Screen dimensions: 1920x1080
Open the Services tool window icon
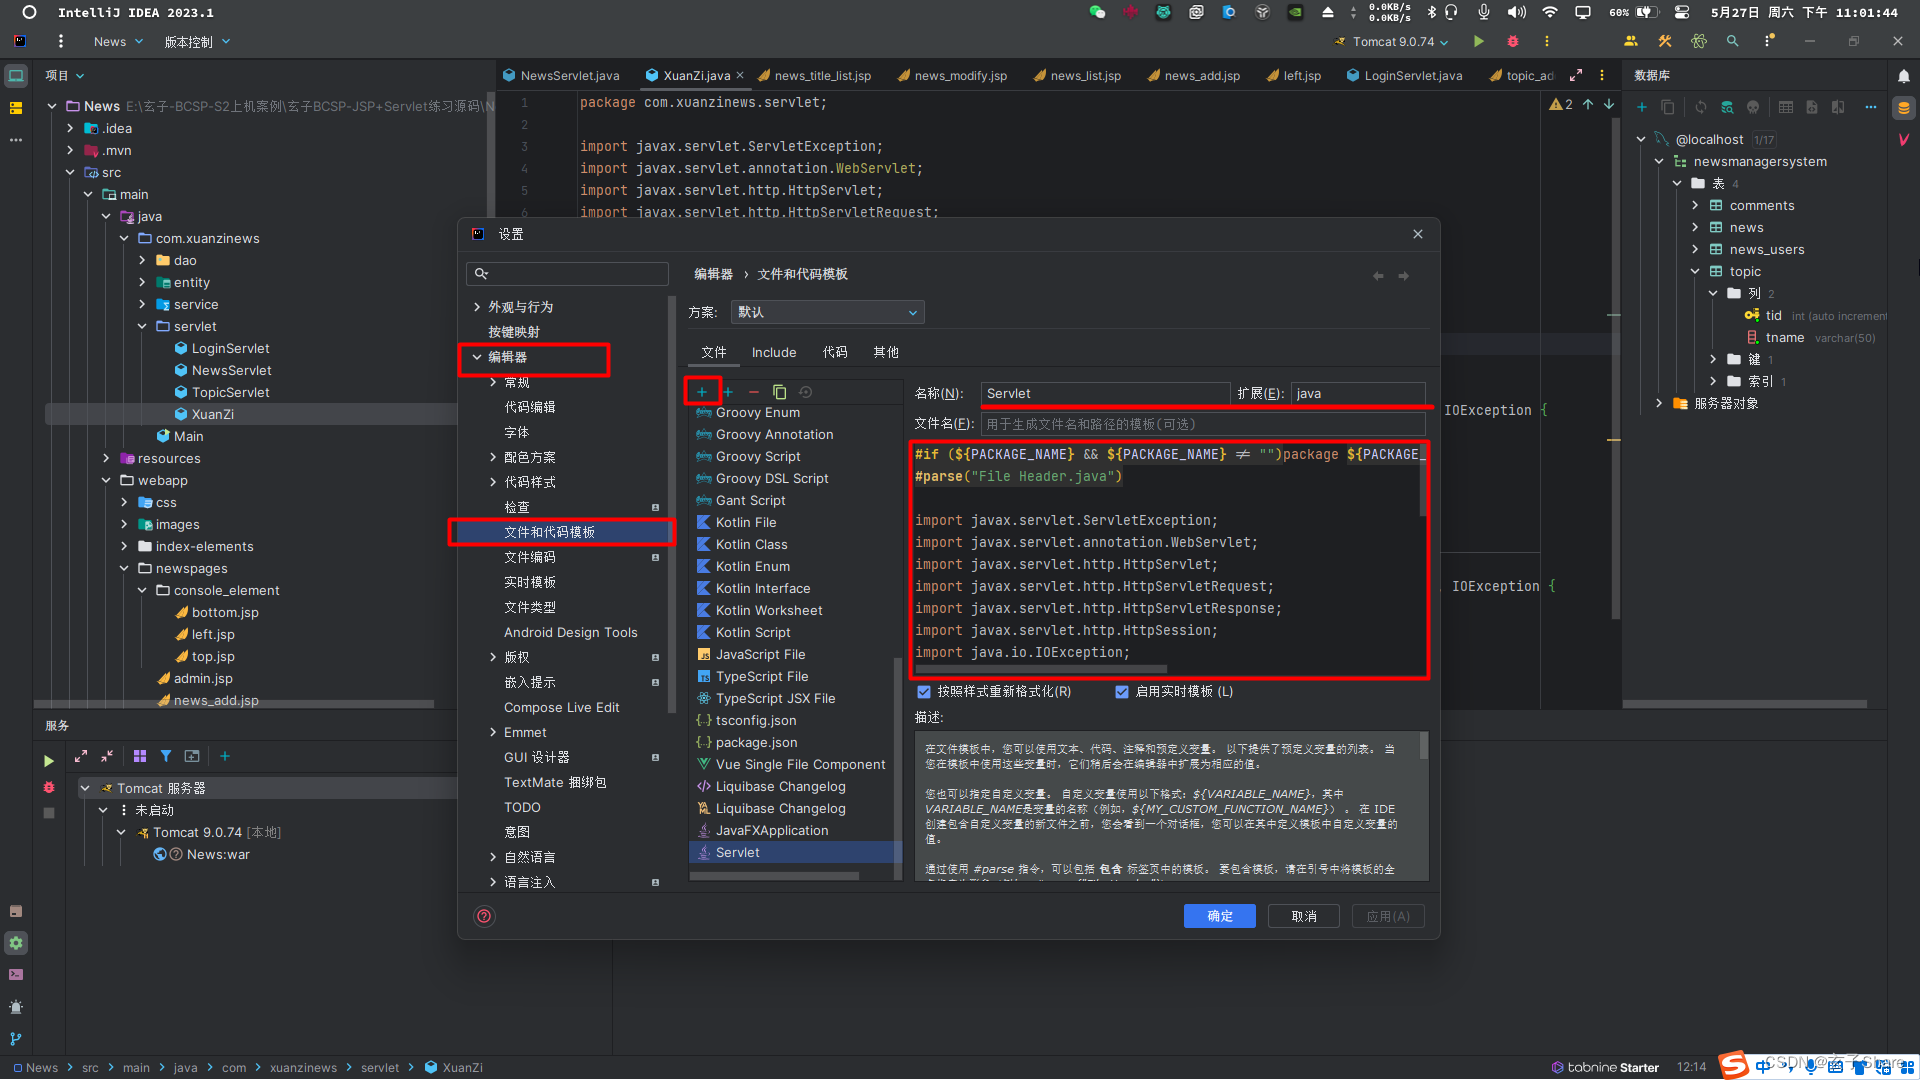tap(16, 942)
